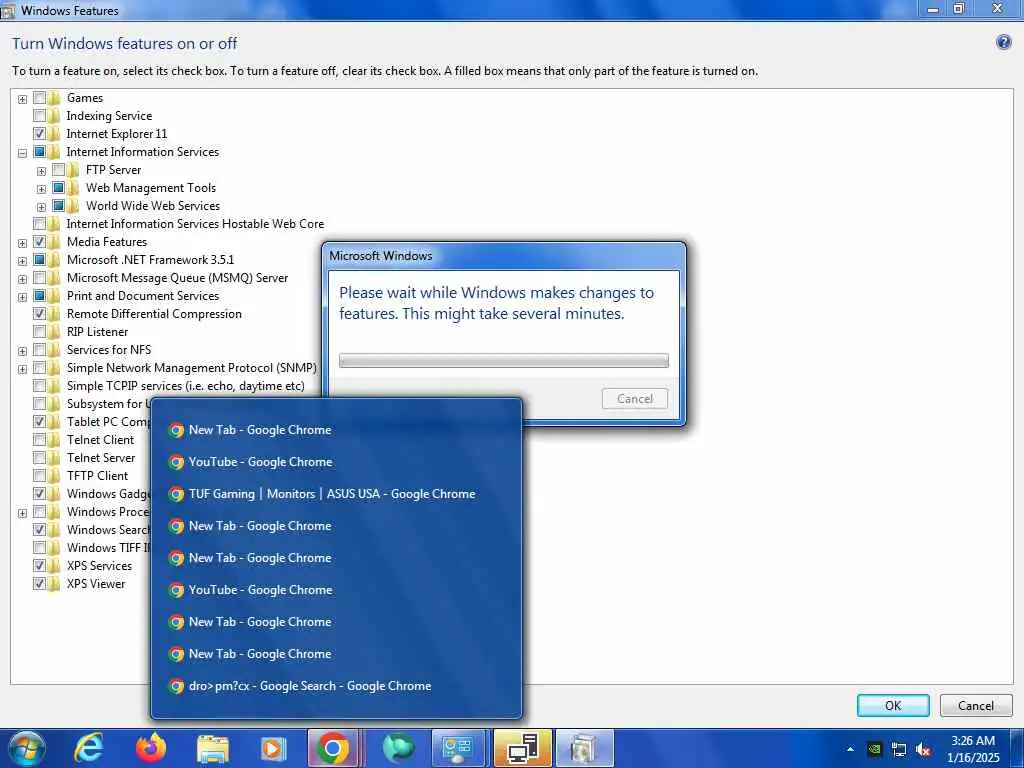Screen dimensions: 1024x768
Task: Open the Windows Features help icon
Action: (x=1003, y=43)
